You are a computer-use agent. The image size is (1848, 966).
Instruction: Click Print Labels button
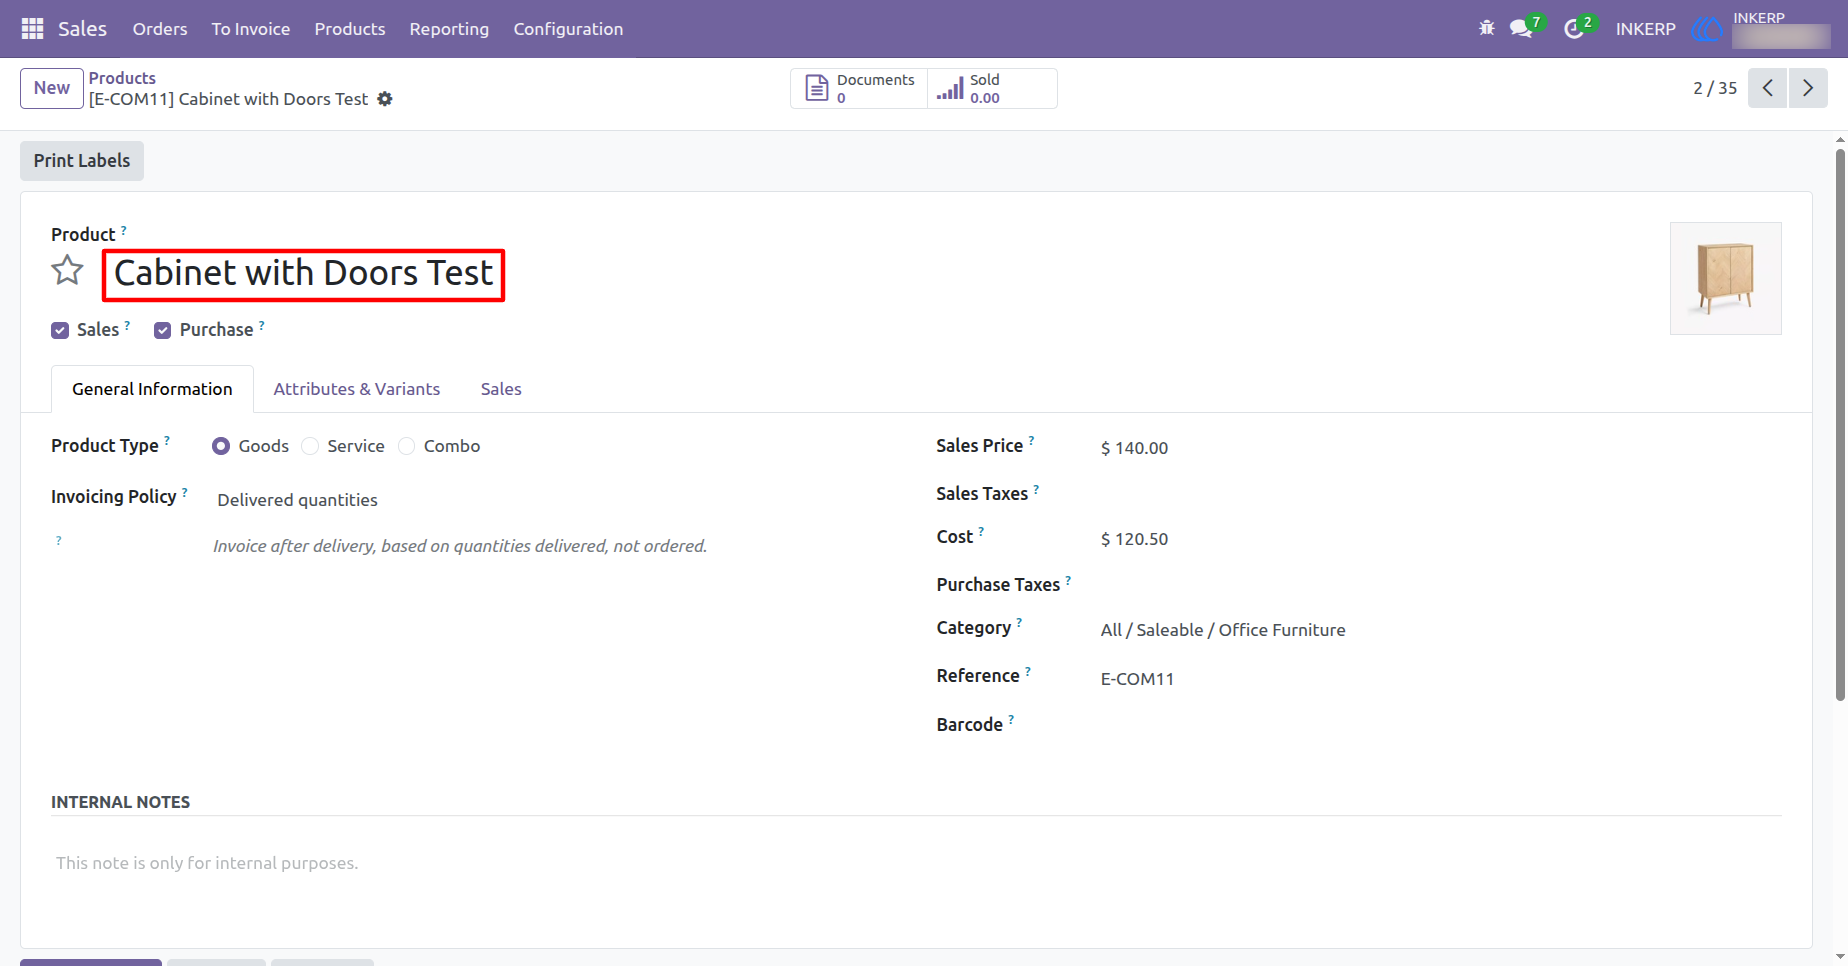click(82, 161)
